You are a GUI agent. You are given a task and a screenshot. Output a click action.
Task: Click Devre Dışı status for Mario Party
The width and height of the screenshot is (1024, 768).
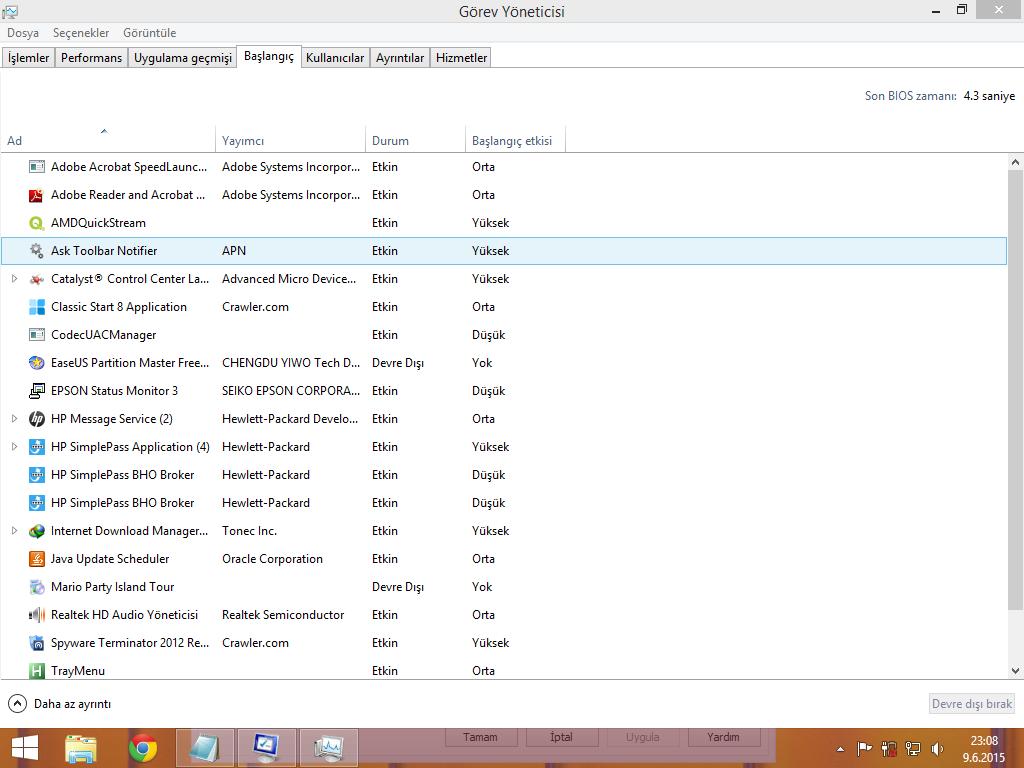[398, 586]
